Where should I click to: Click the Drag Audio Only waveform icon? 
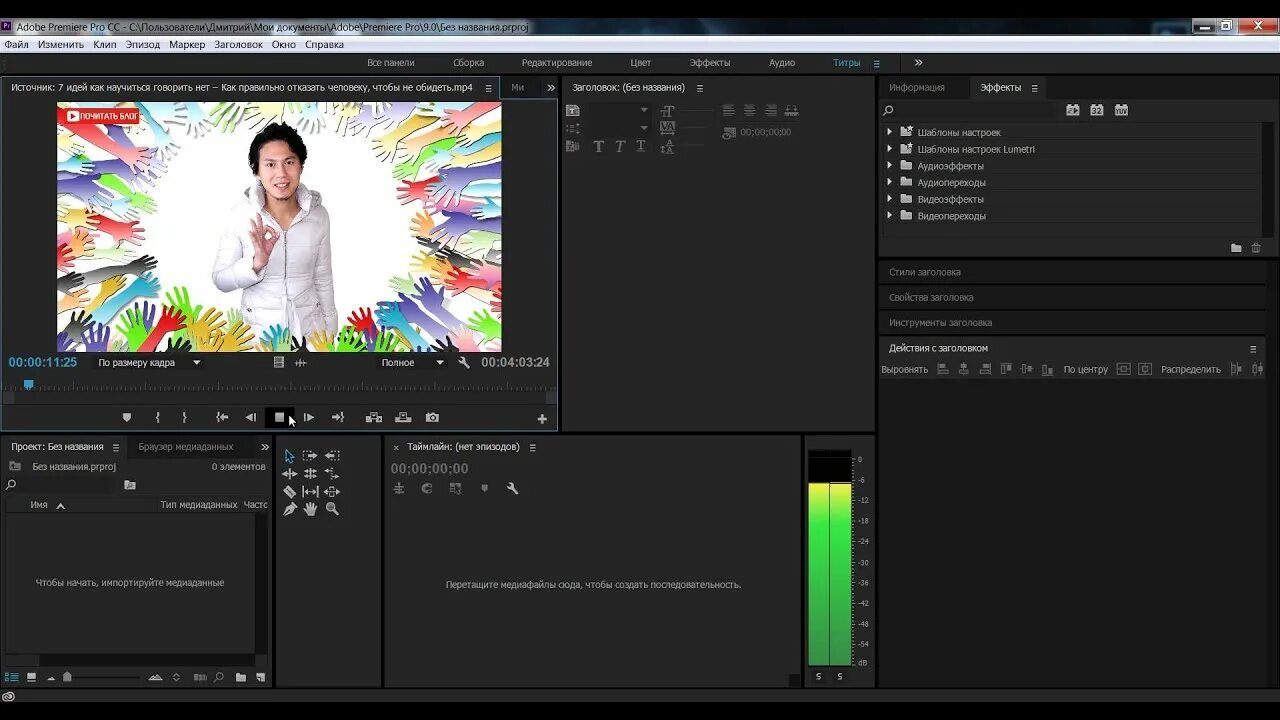coord(300,363)
